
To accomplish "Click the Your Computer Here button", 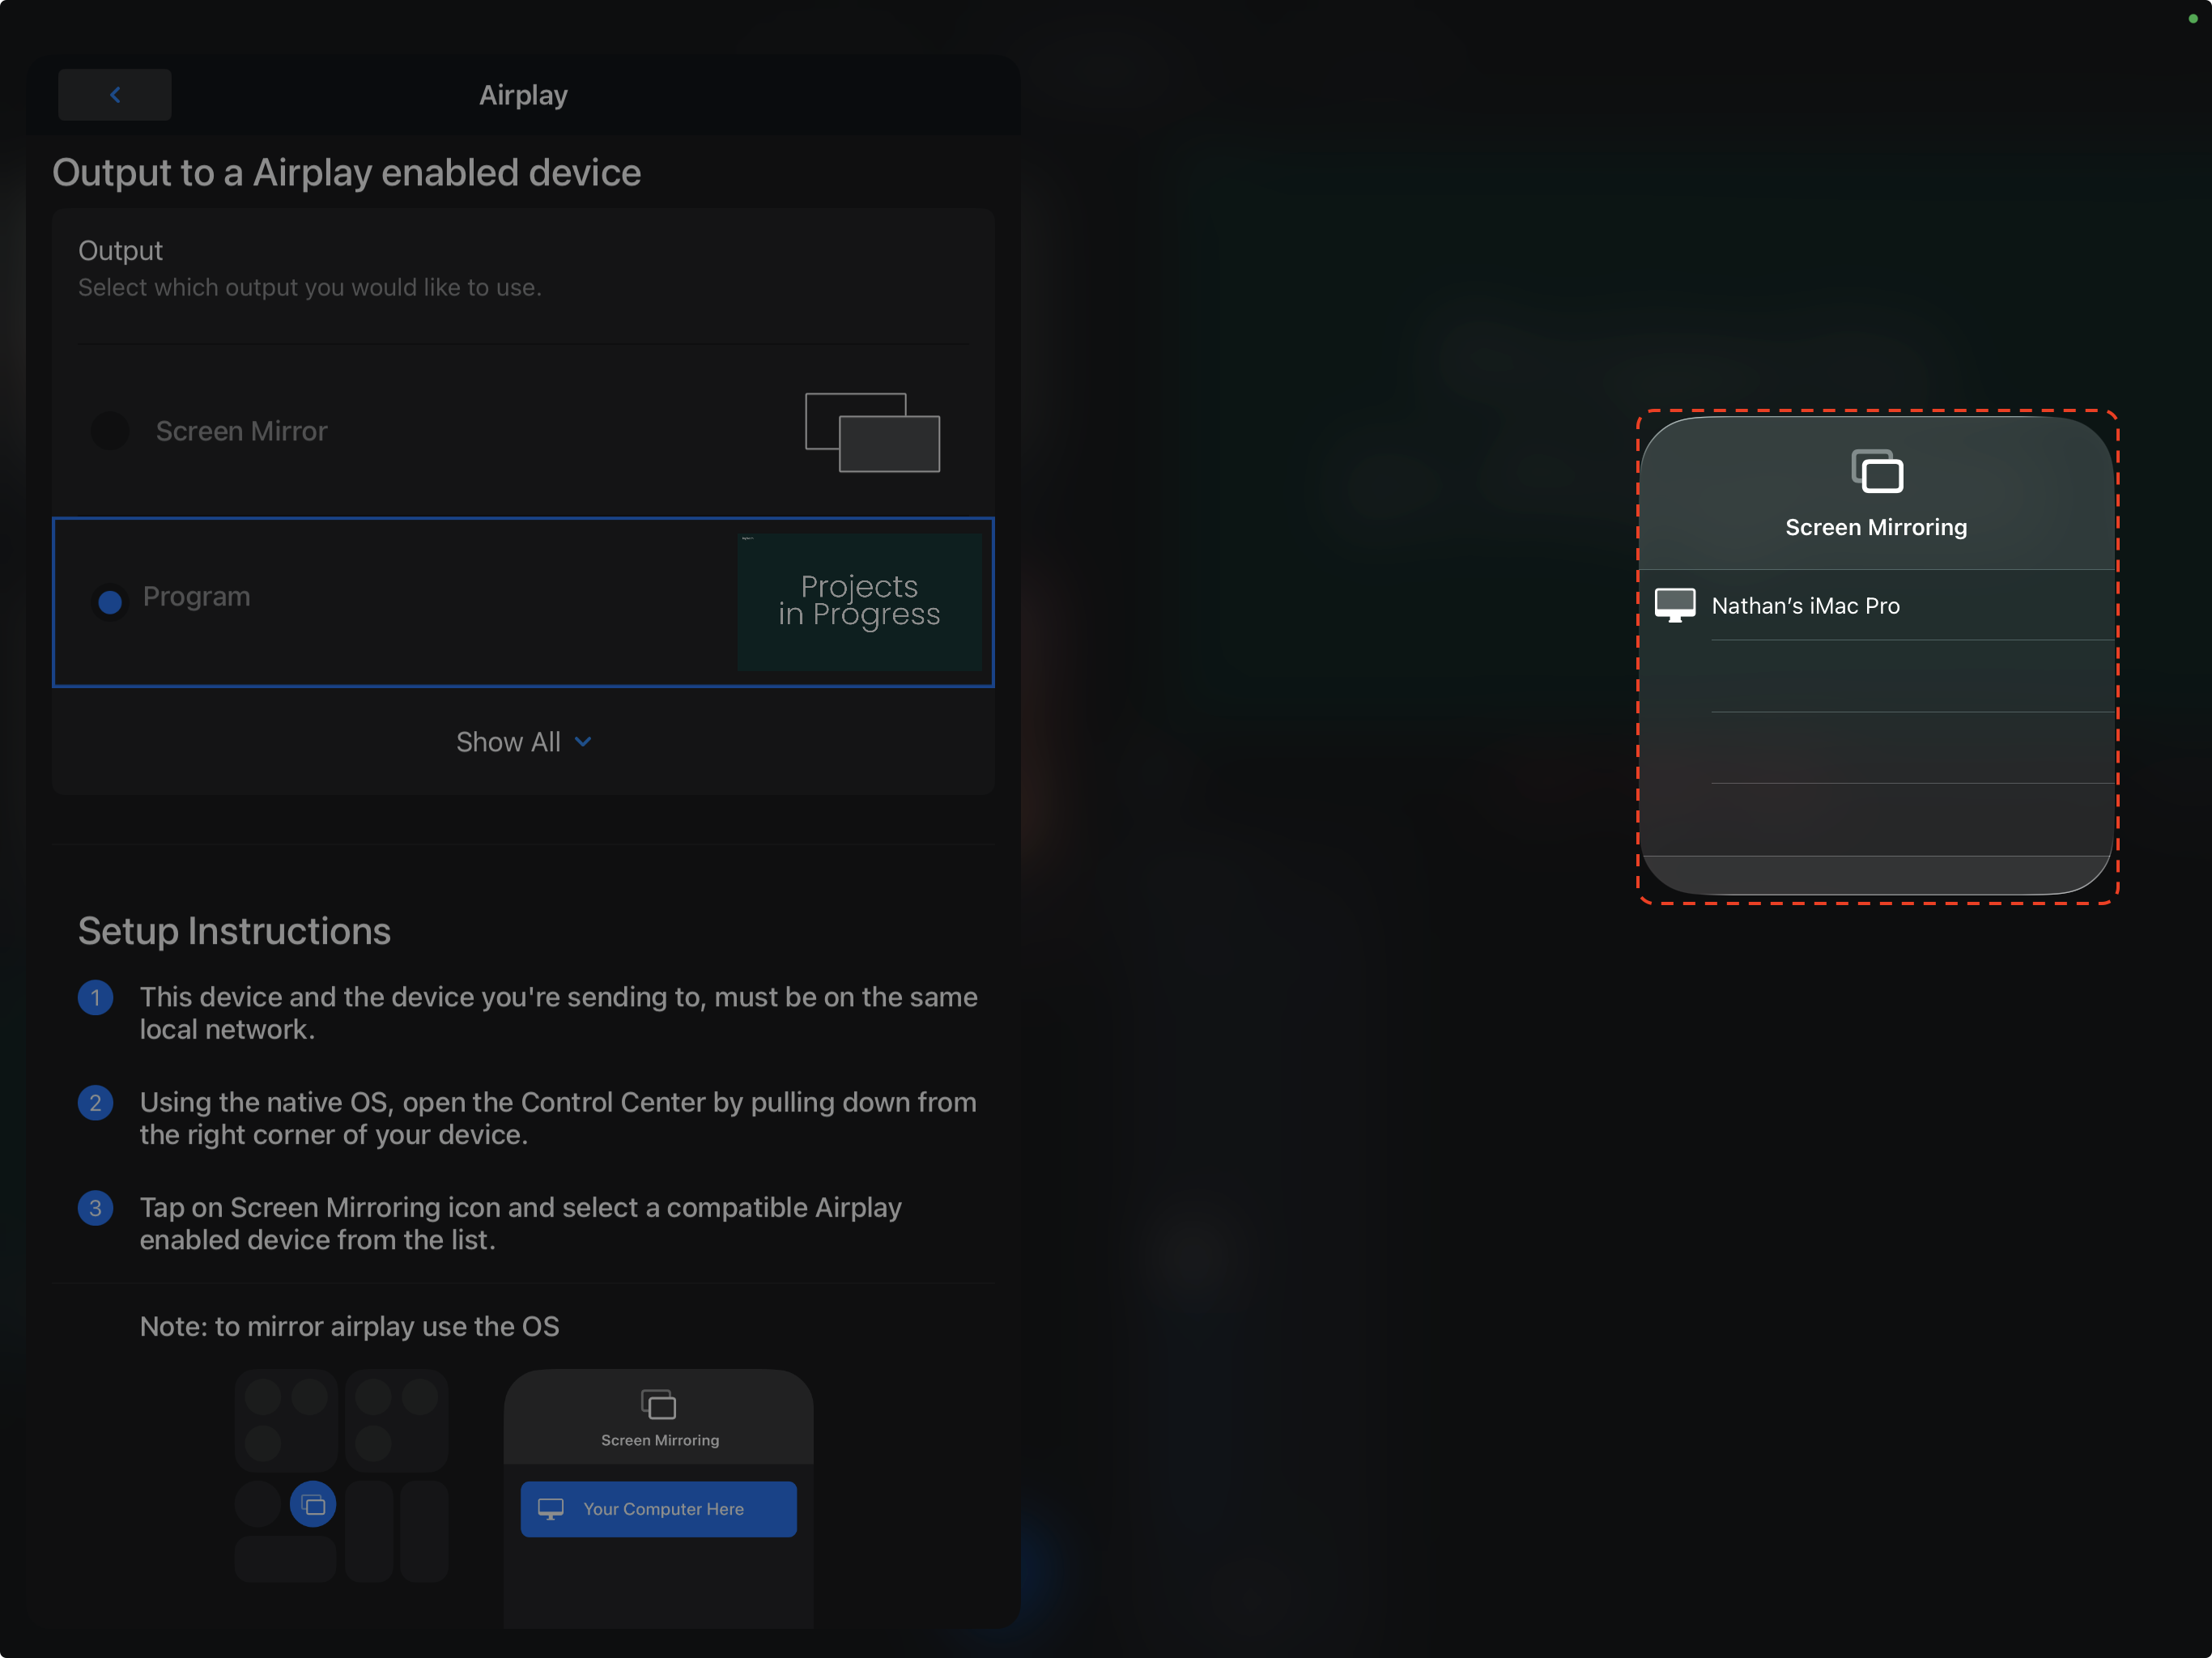I will pyautogui.click(x=658, y=1509).
